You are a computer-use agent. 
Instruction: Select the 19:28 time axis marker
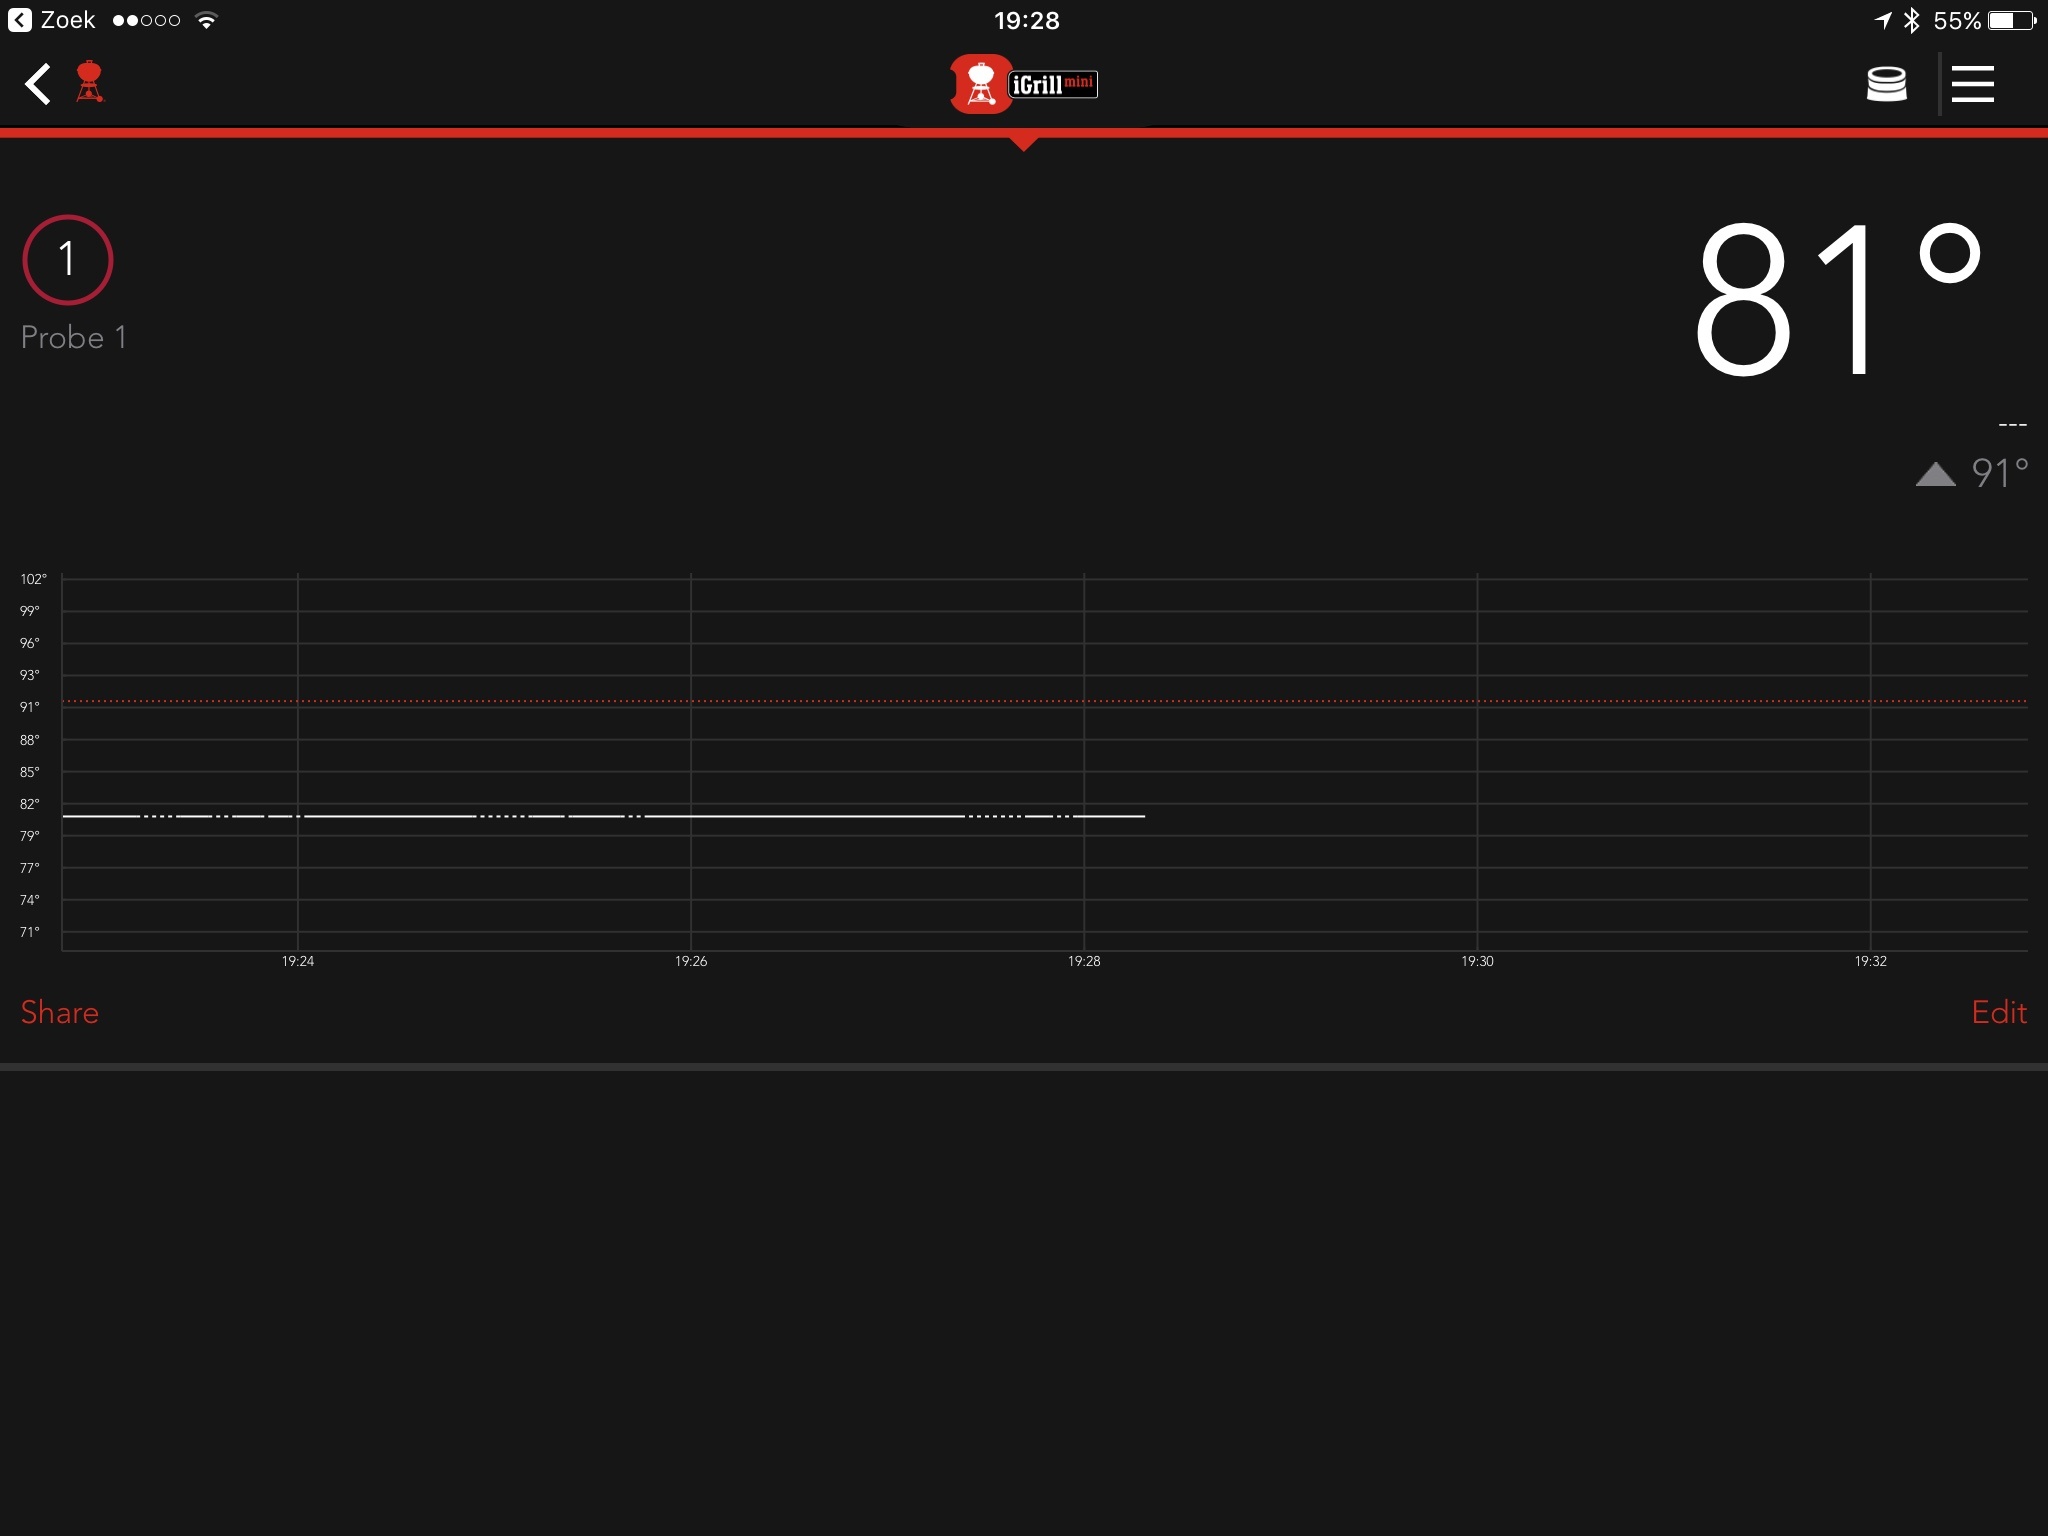click(x=1084, y=961)
